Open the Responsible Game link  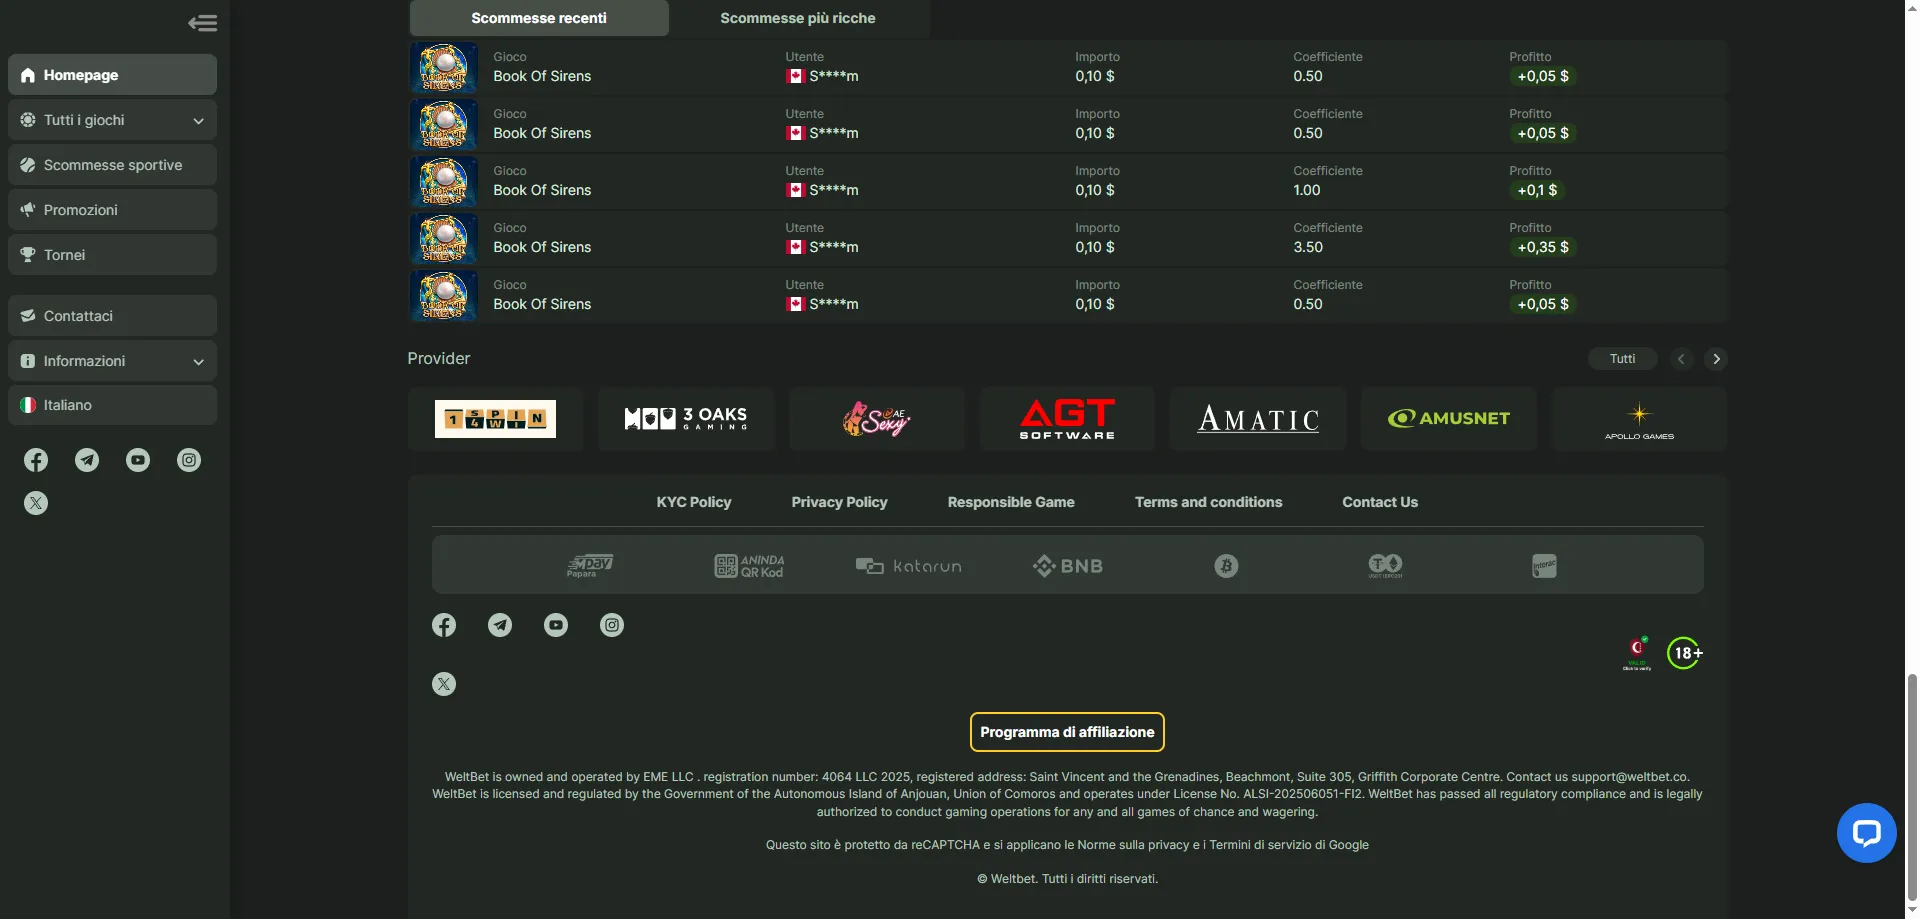1011,502
